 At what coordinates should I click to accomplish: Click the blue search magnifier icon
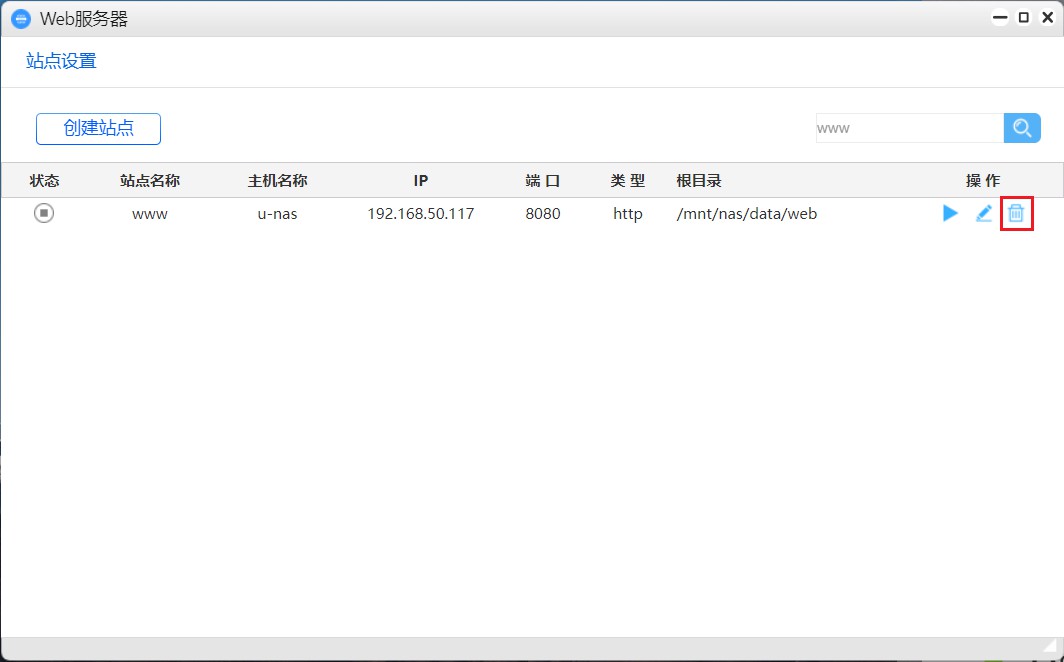(x=1021, y=128)
